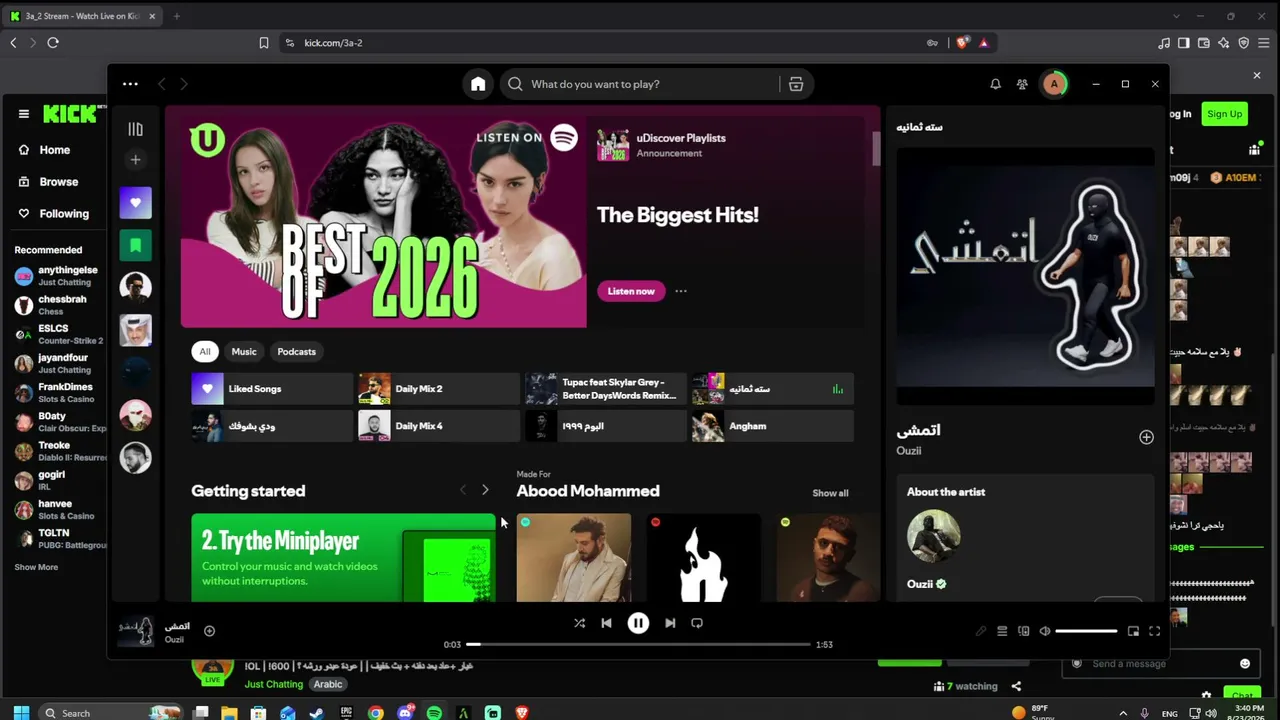Add current song to Liked Songs in player bar
Viewport: 1280px width, 720px height.
click(209, 631)
